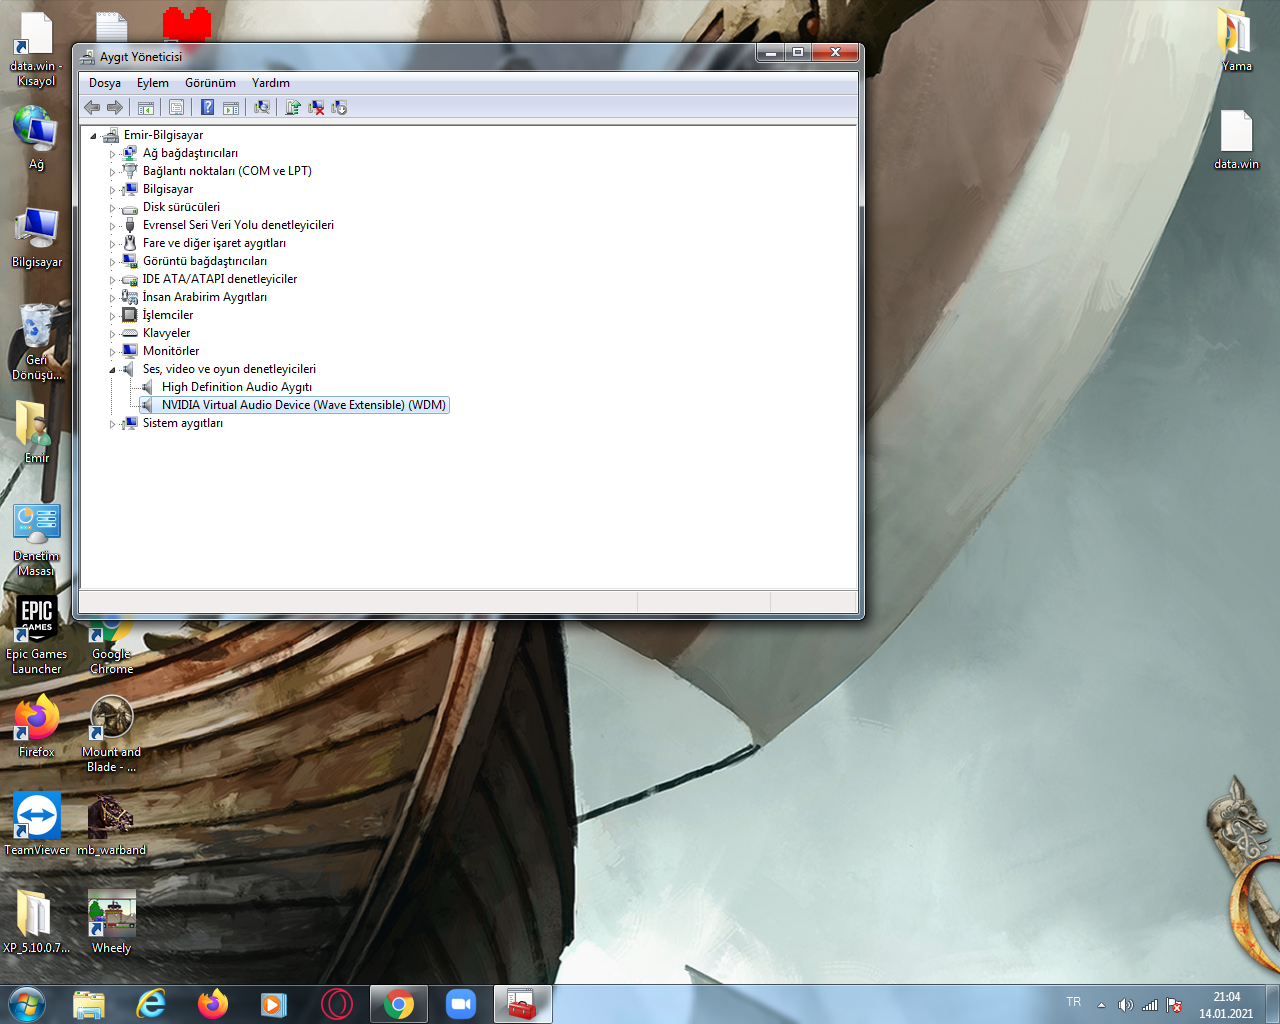The width and height of the screenshot is (1280, 1024).
Task: Click the Forward arrow in Aygıt Yöneticisi toolbar
Action: tap(115, 107)
